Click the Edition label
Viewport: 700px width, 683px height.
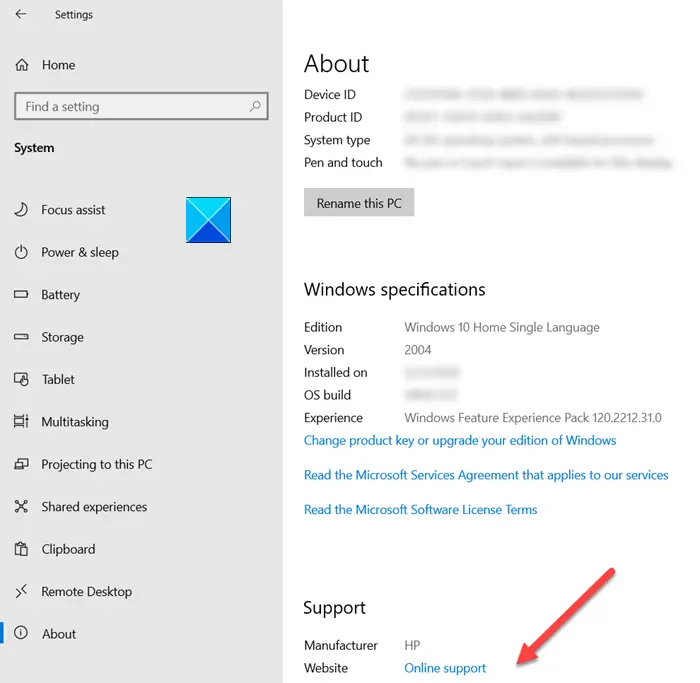point(323,327)
